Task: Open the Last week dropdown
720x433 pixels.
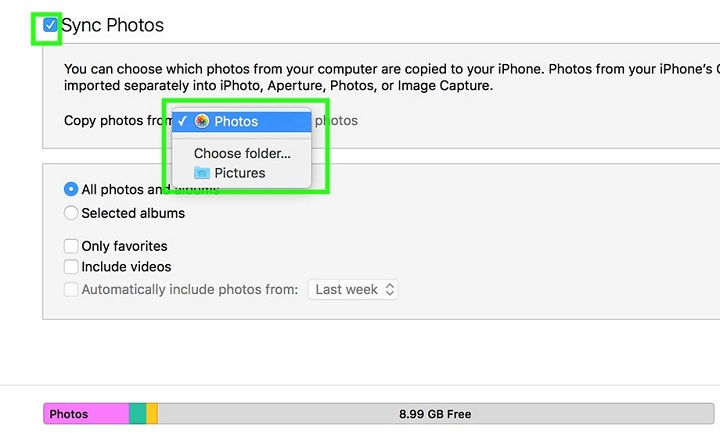Action: click(x=353, y=289)
